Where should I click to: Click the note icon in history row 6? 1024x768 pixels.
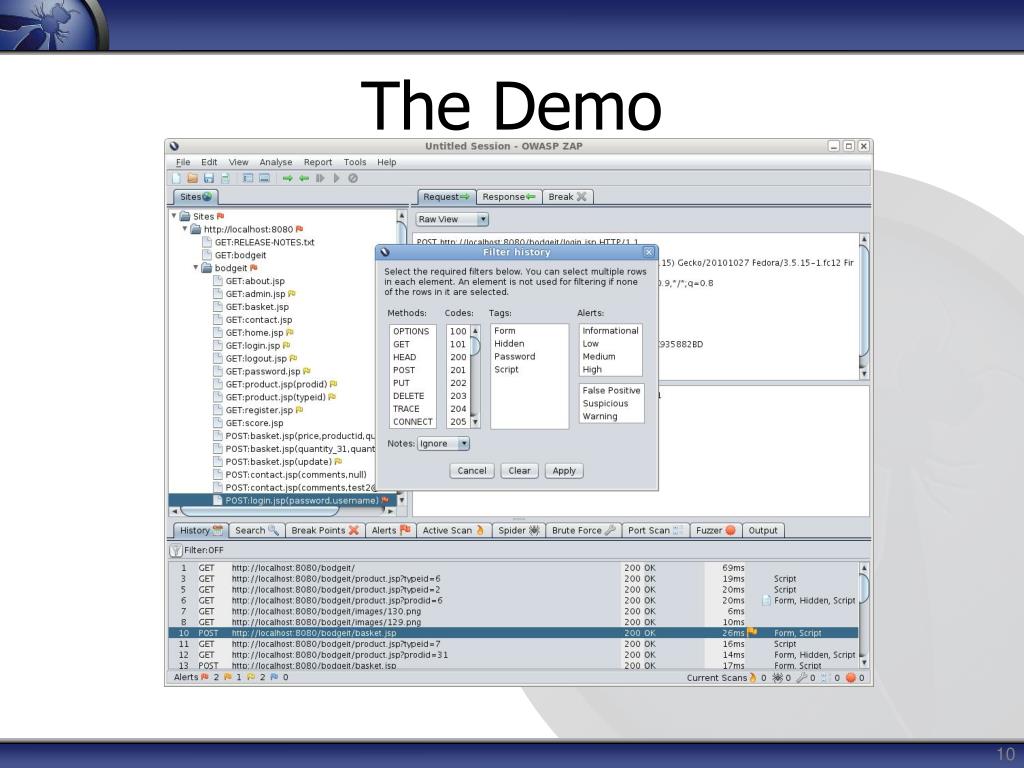point(767,600)
